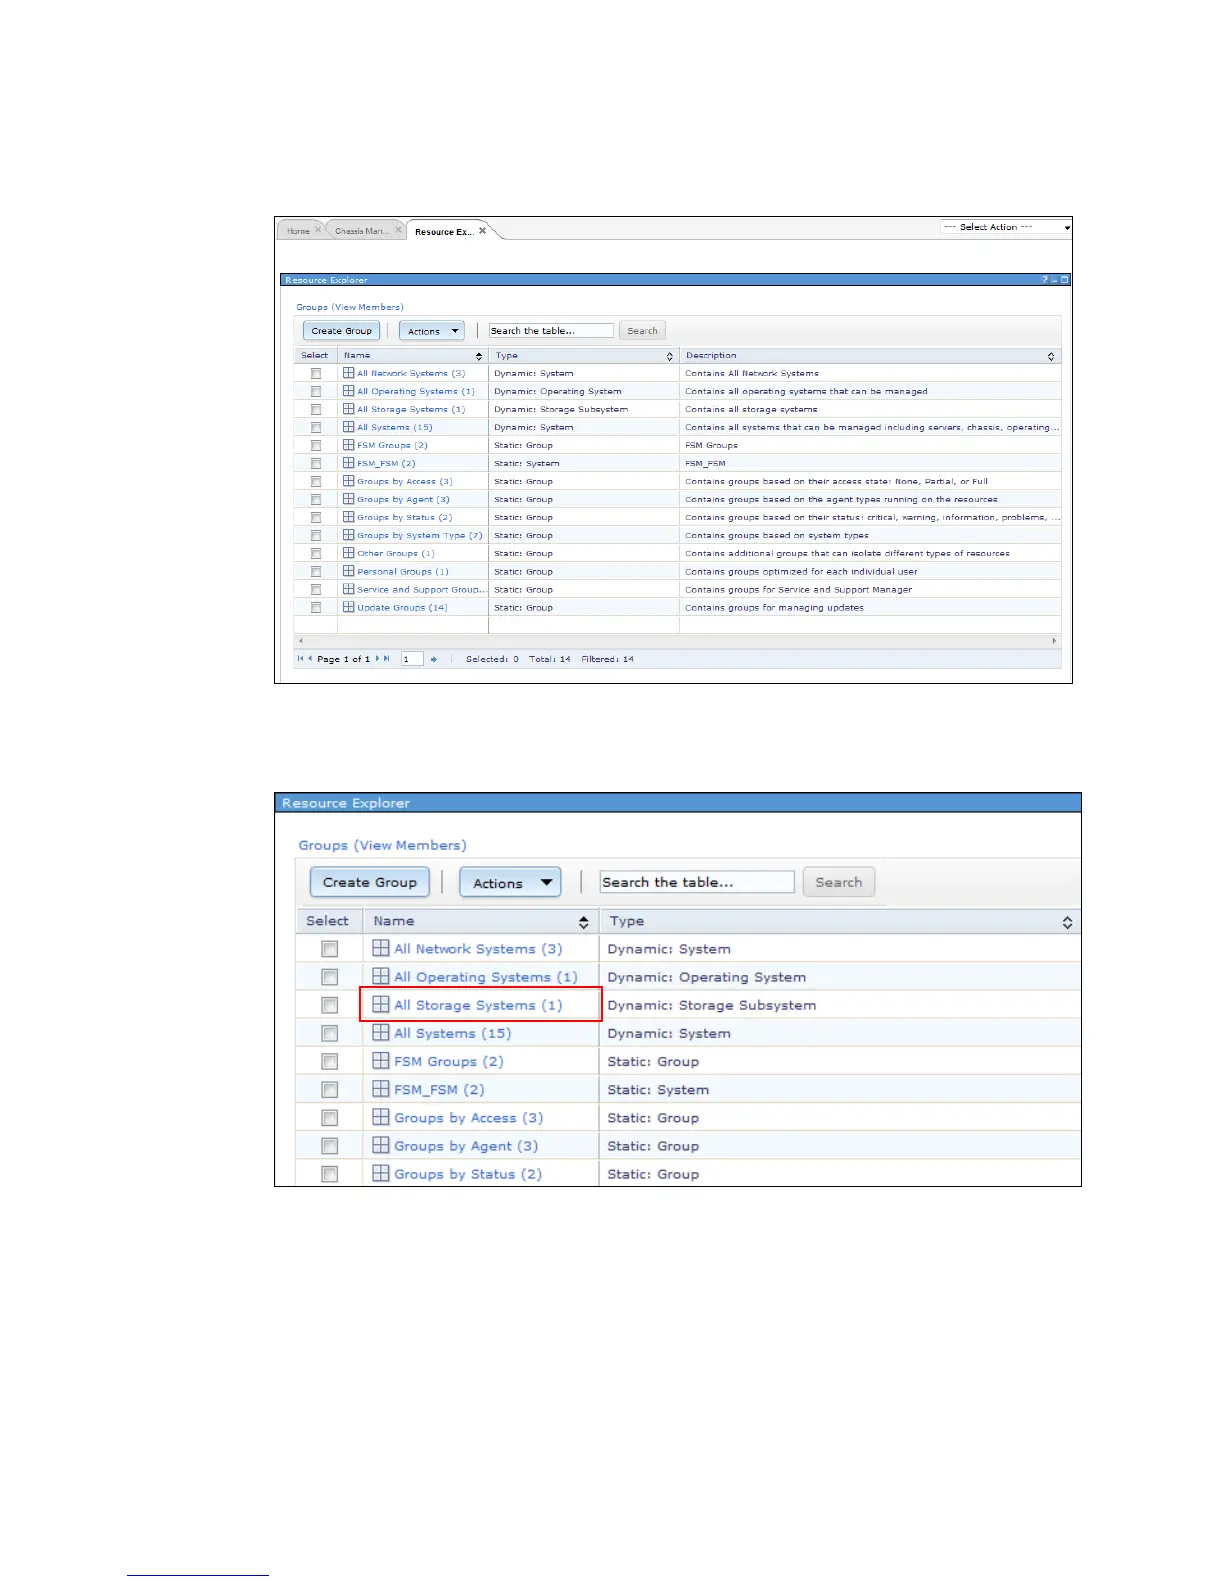The height and width of the screenshot is (1584, 1224).
Task: Select the Resource Ex... tab
Action: click(x=444, y=232)
